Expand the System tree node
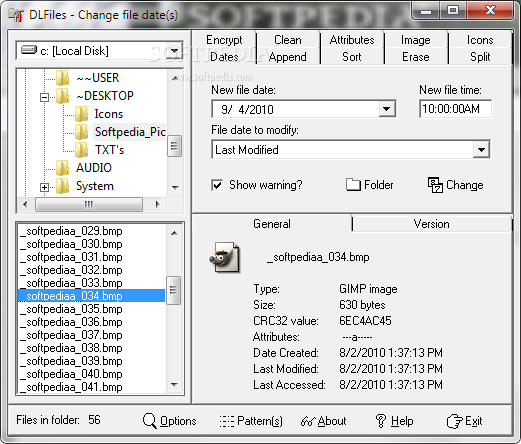This screenshot has height=444, width=521. click(x=44, y=187)
